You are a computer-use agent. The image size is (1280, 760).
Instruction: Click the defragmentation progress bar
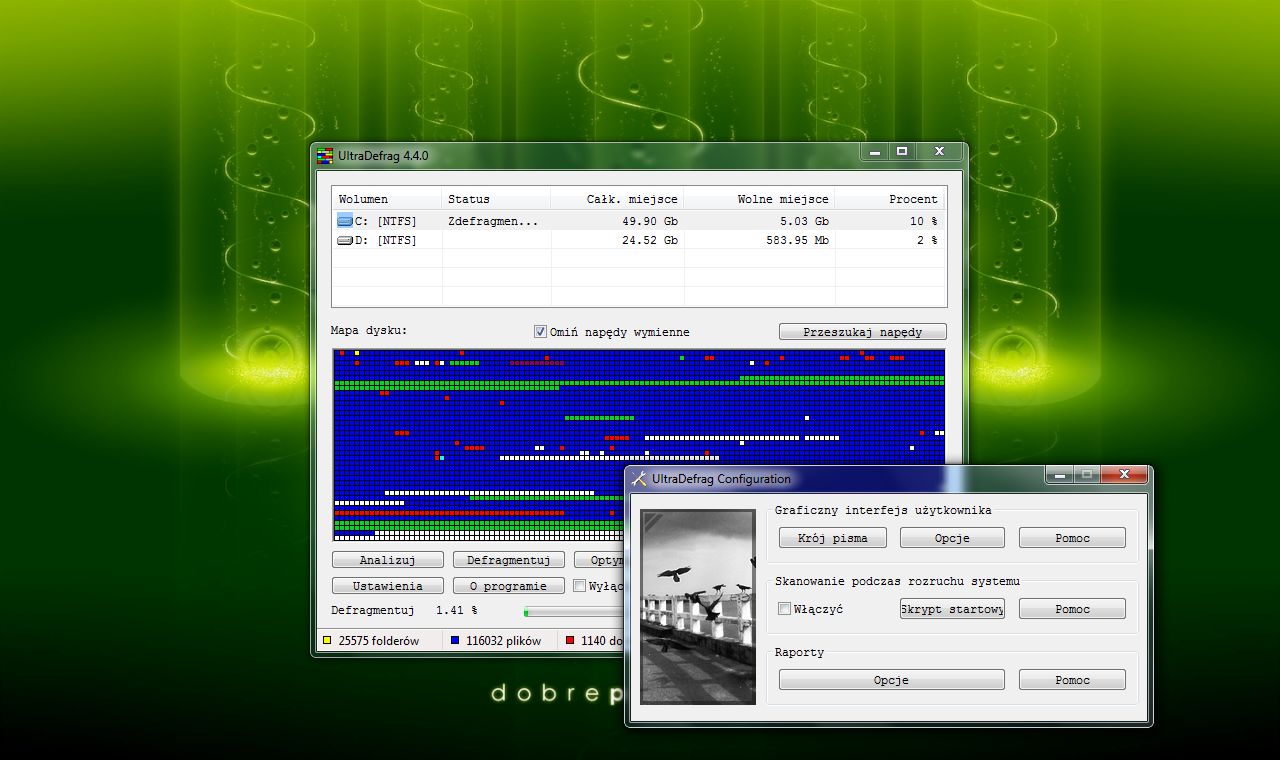pyautogui.click(x=574, y=611)
